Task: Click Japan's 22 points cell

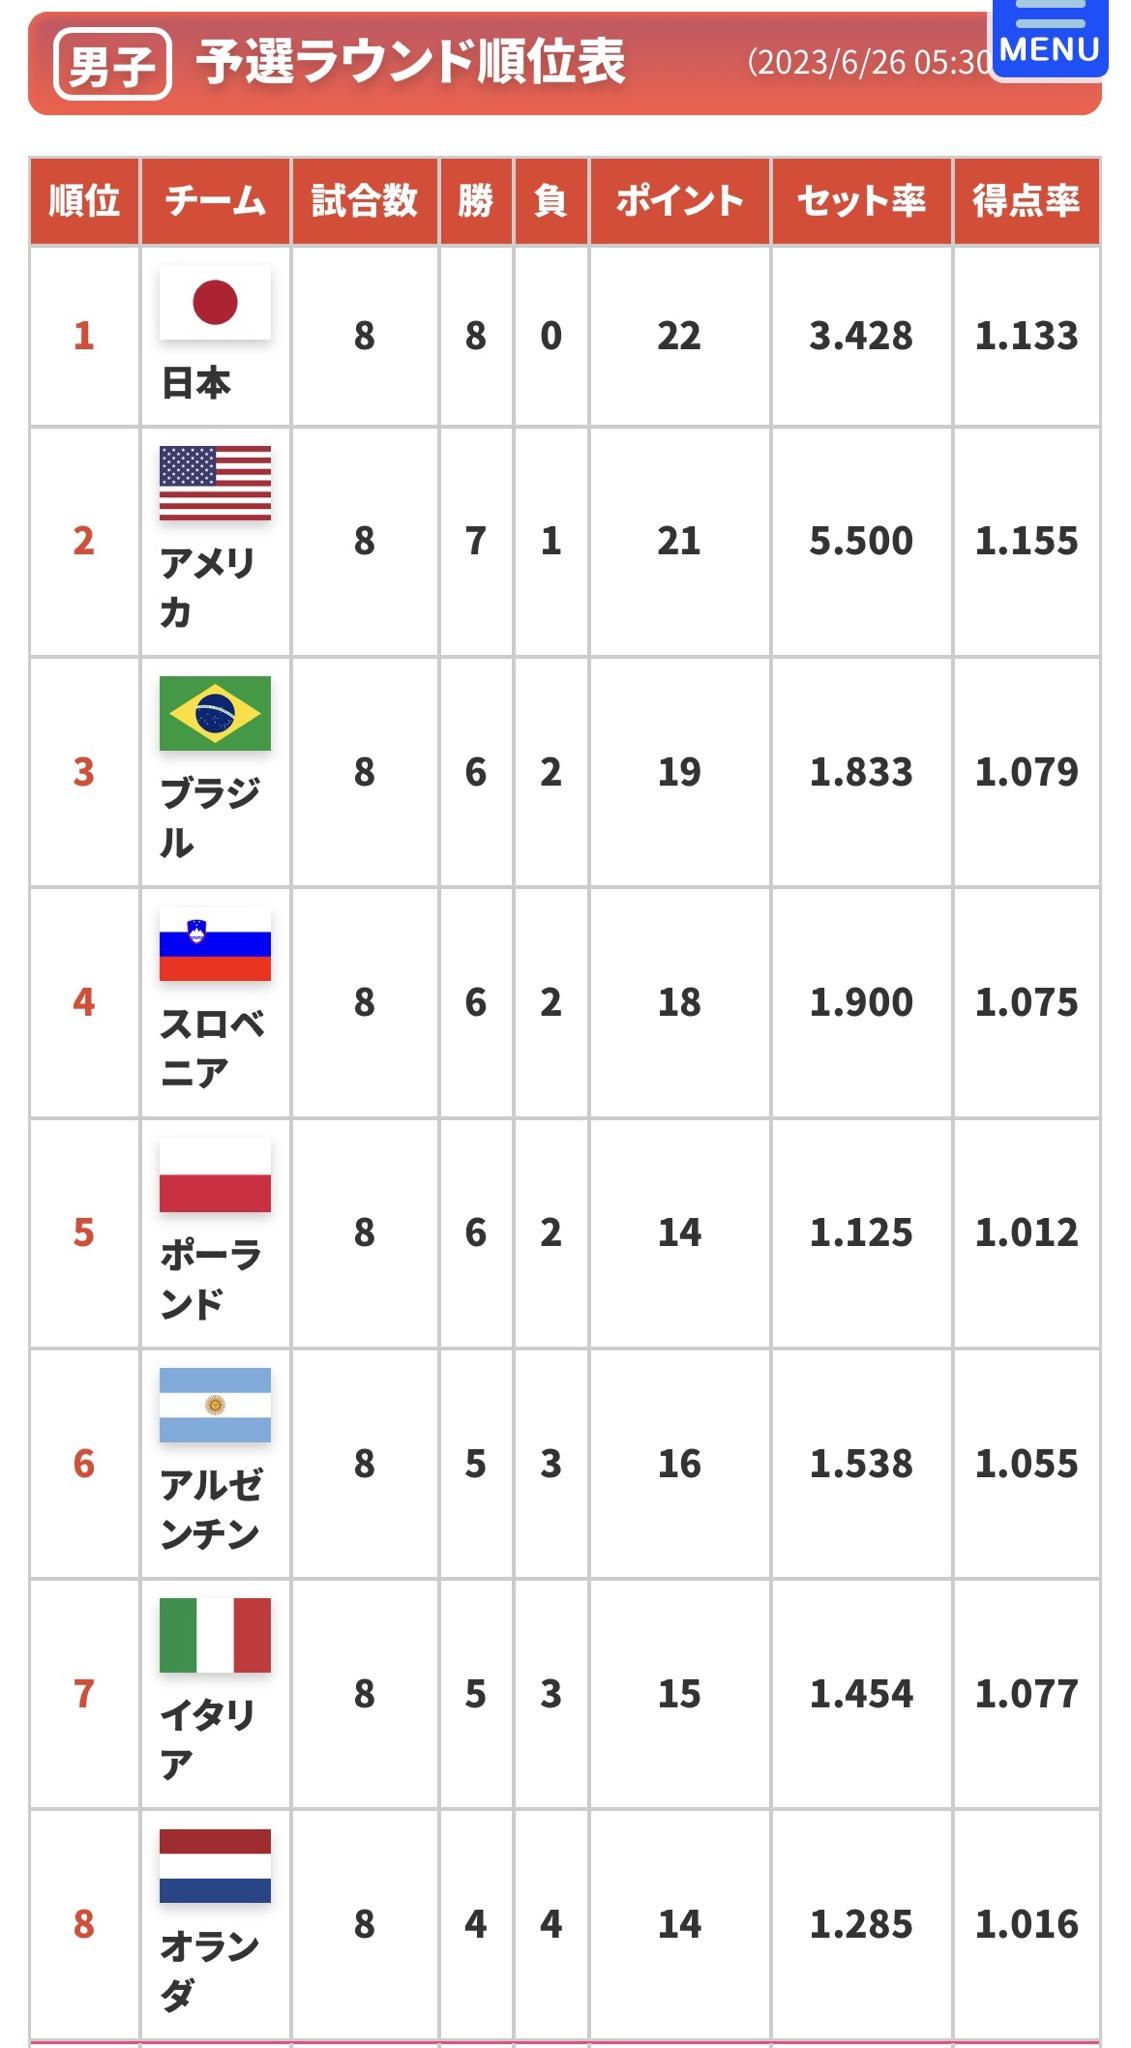Action: pos(679,336)
